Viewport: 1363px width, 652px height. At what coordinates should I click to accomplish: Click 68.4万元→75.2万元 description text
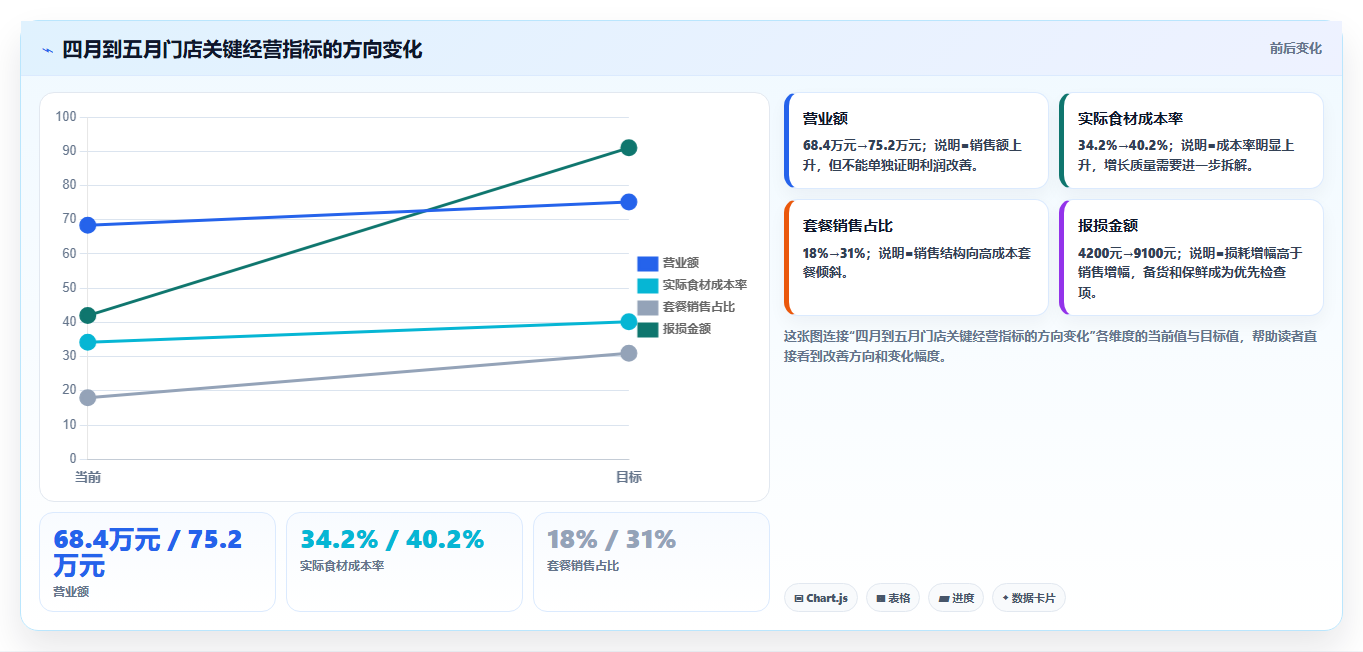[912, 155]
